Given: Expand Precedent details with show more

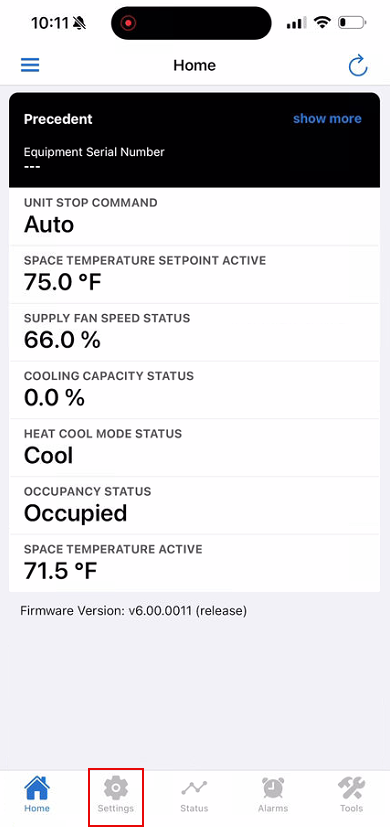Looking at the screenshot, I should pyautogui.click(x=327, y=119).
